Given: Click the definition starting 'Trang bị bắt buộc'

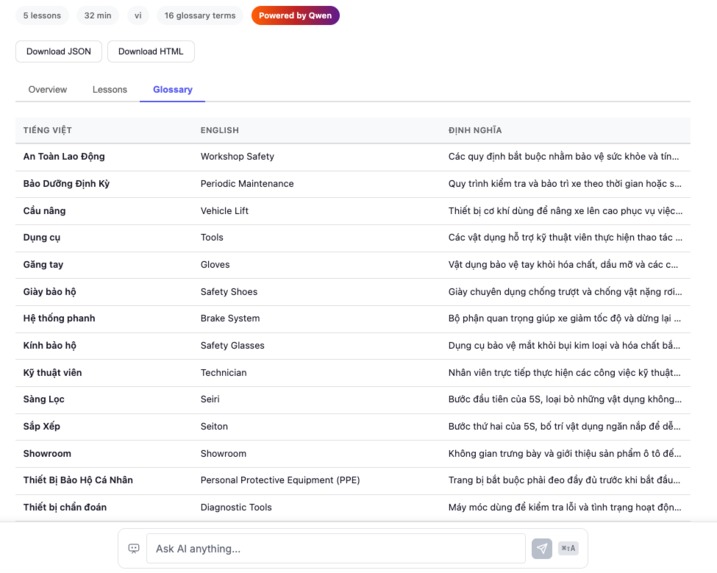Looking at the screenshot, I should [564, 480].
